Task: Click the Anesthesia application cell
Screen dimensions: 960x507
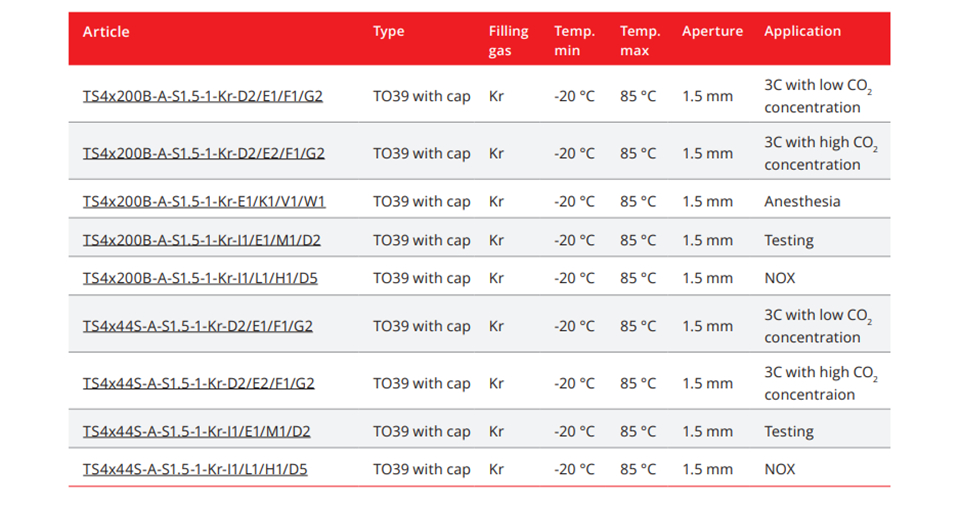Action: 802,202
